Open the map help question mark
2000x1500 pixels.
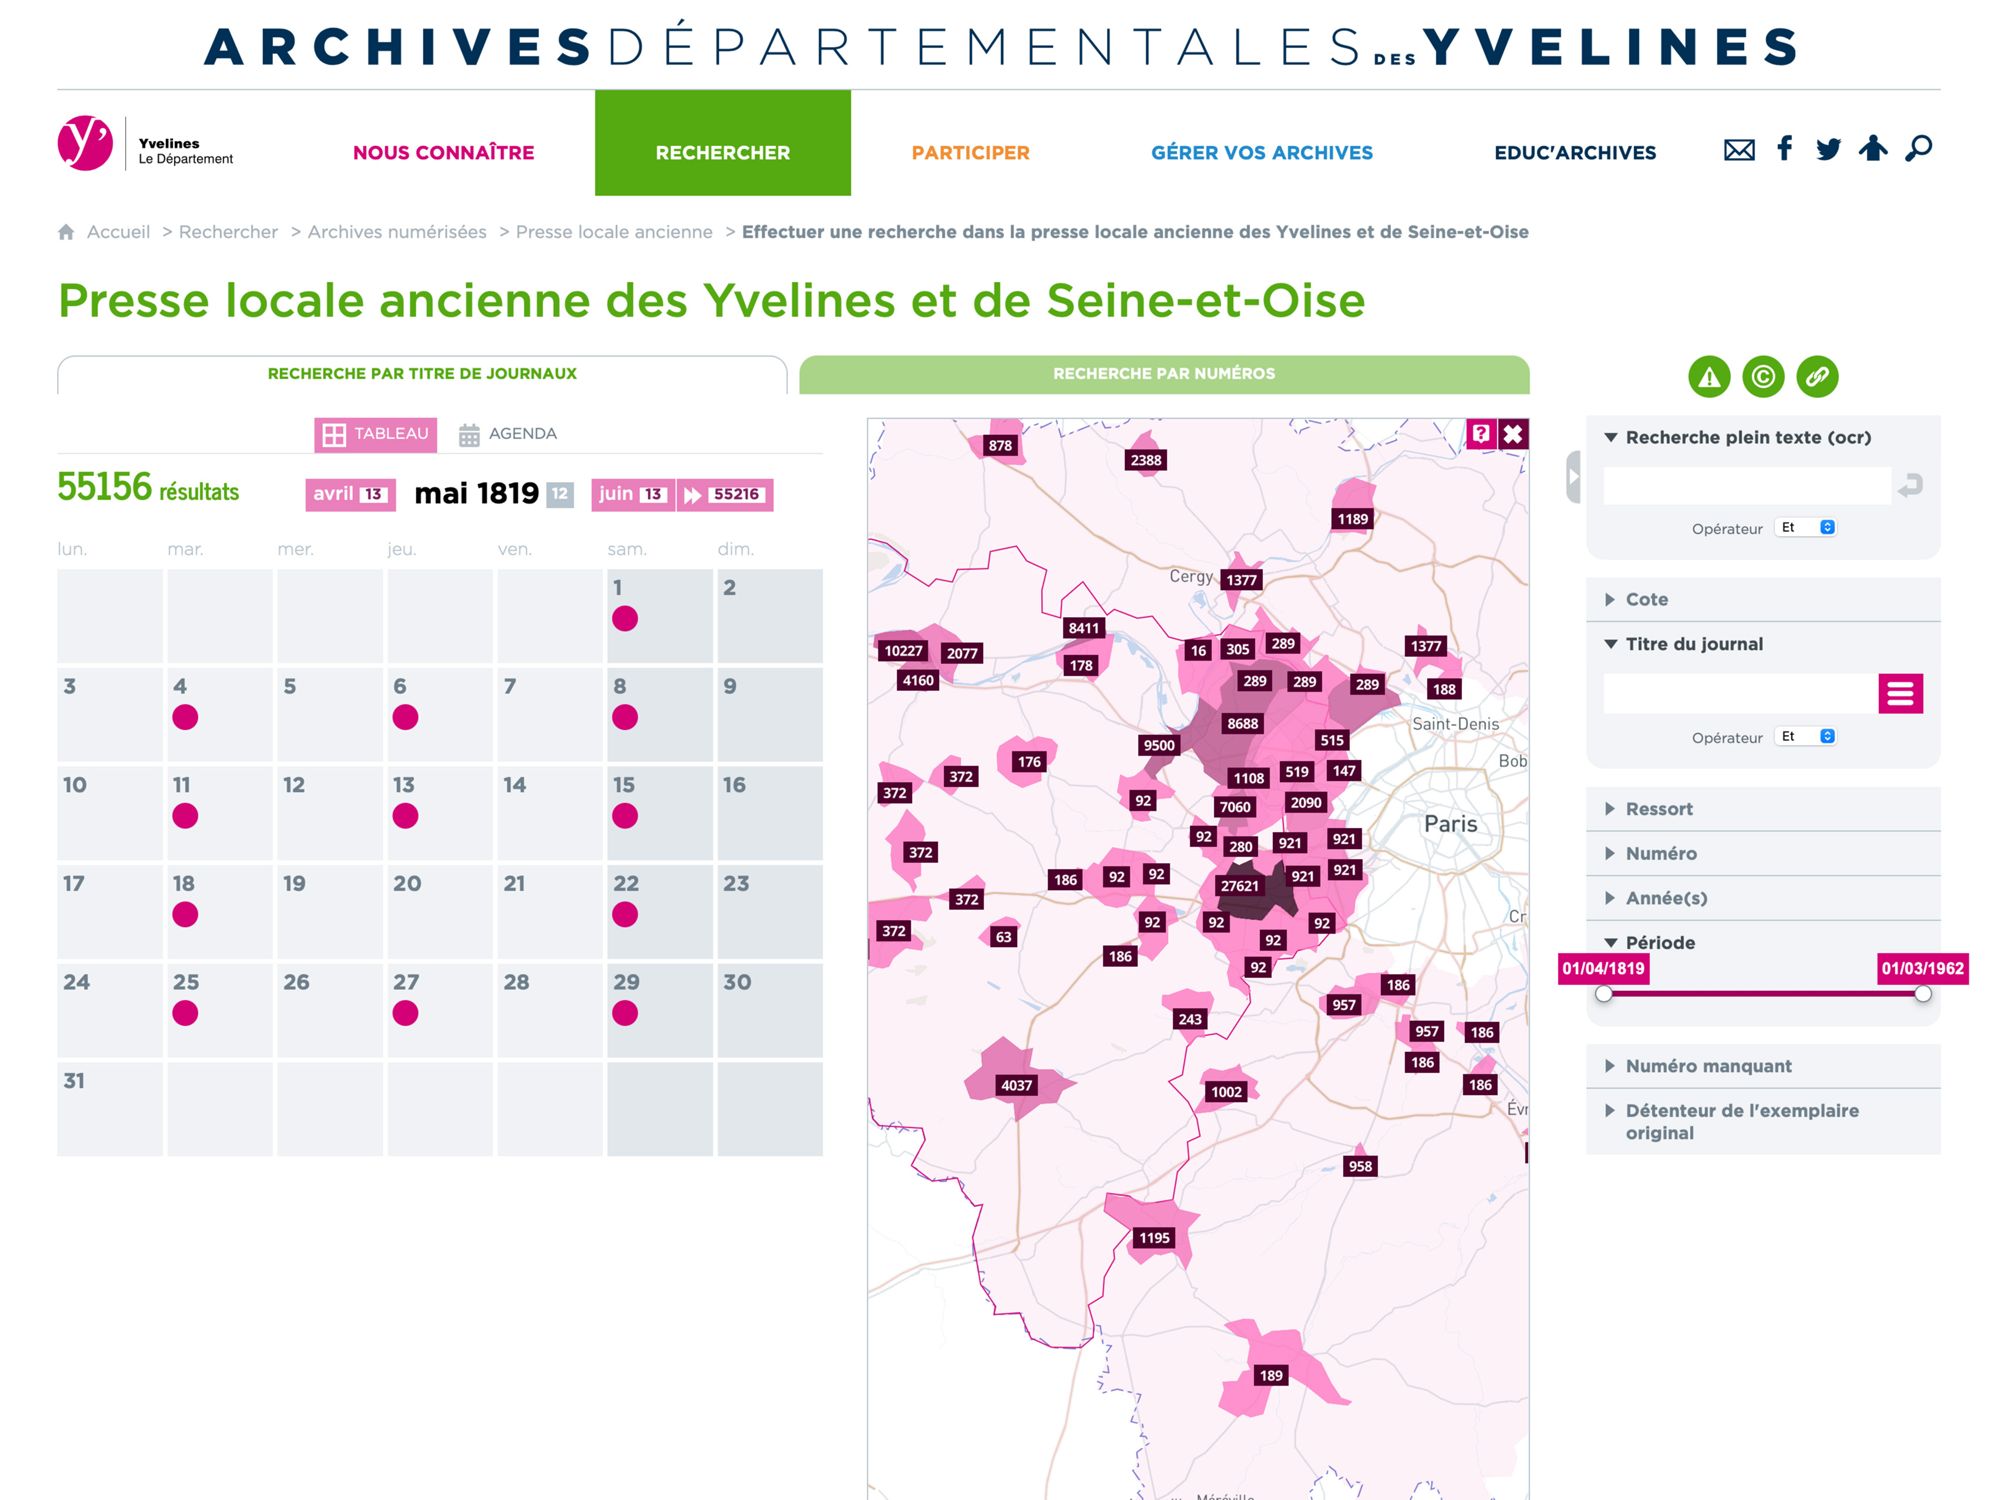tap(1481, 434)
